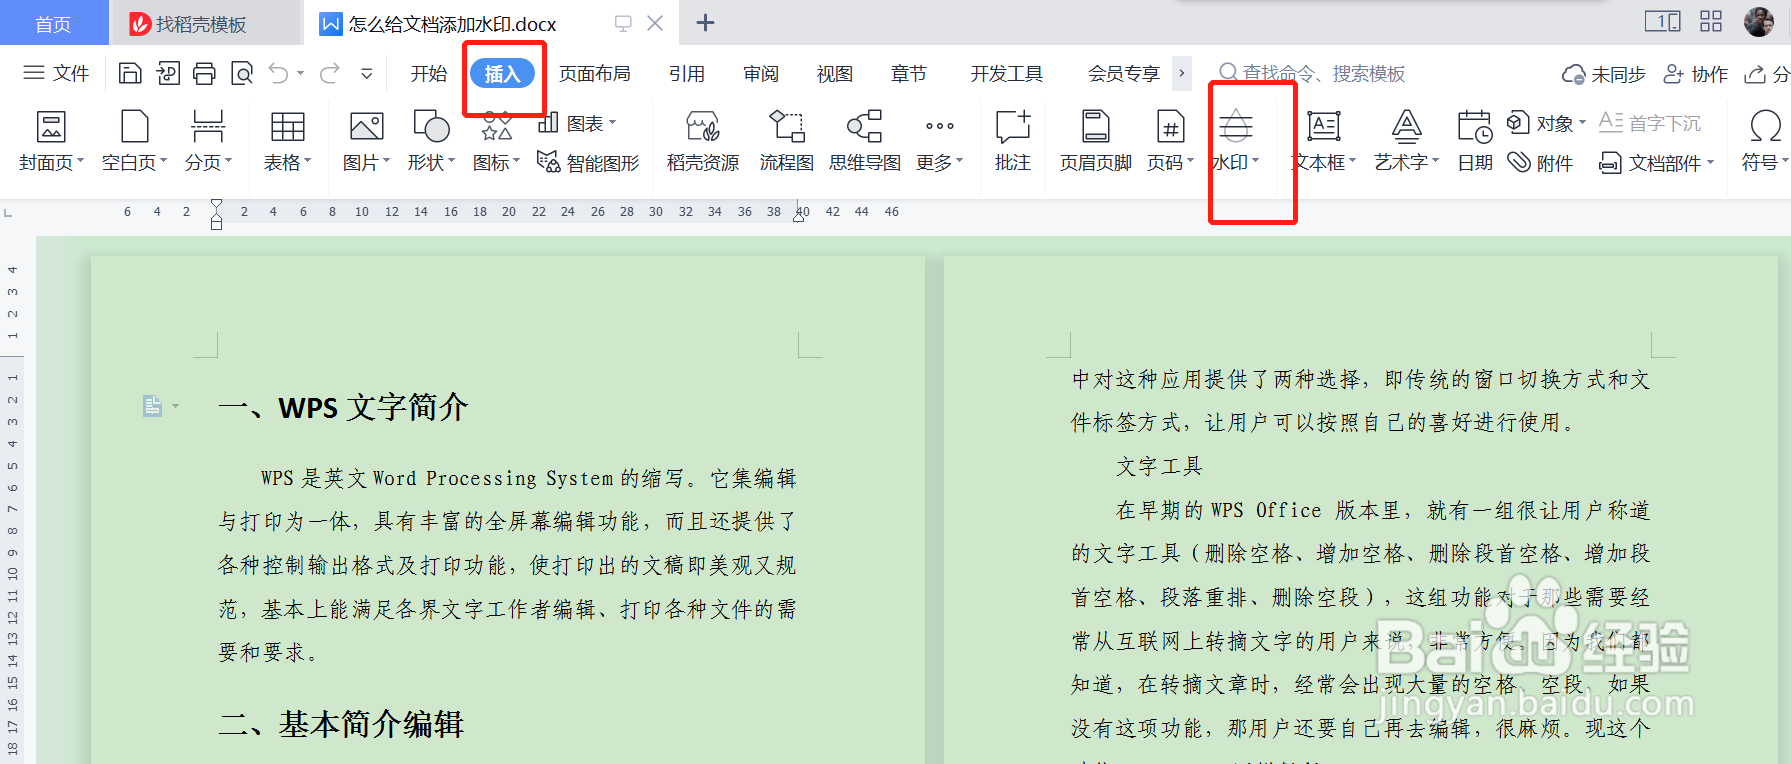Select the 插入 (Insert) tab
The height and width of the screenshot is (764, 1791).
click(x=502, y=73)
